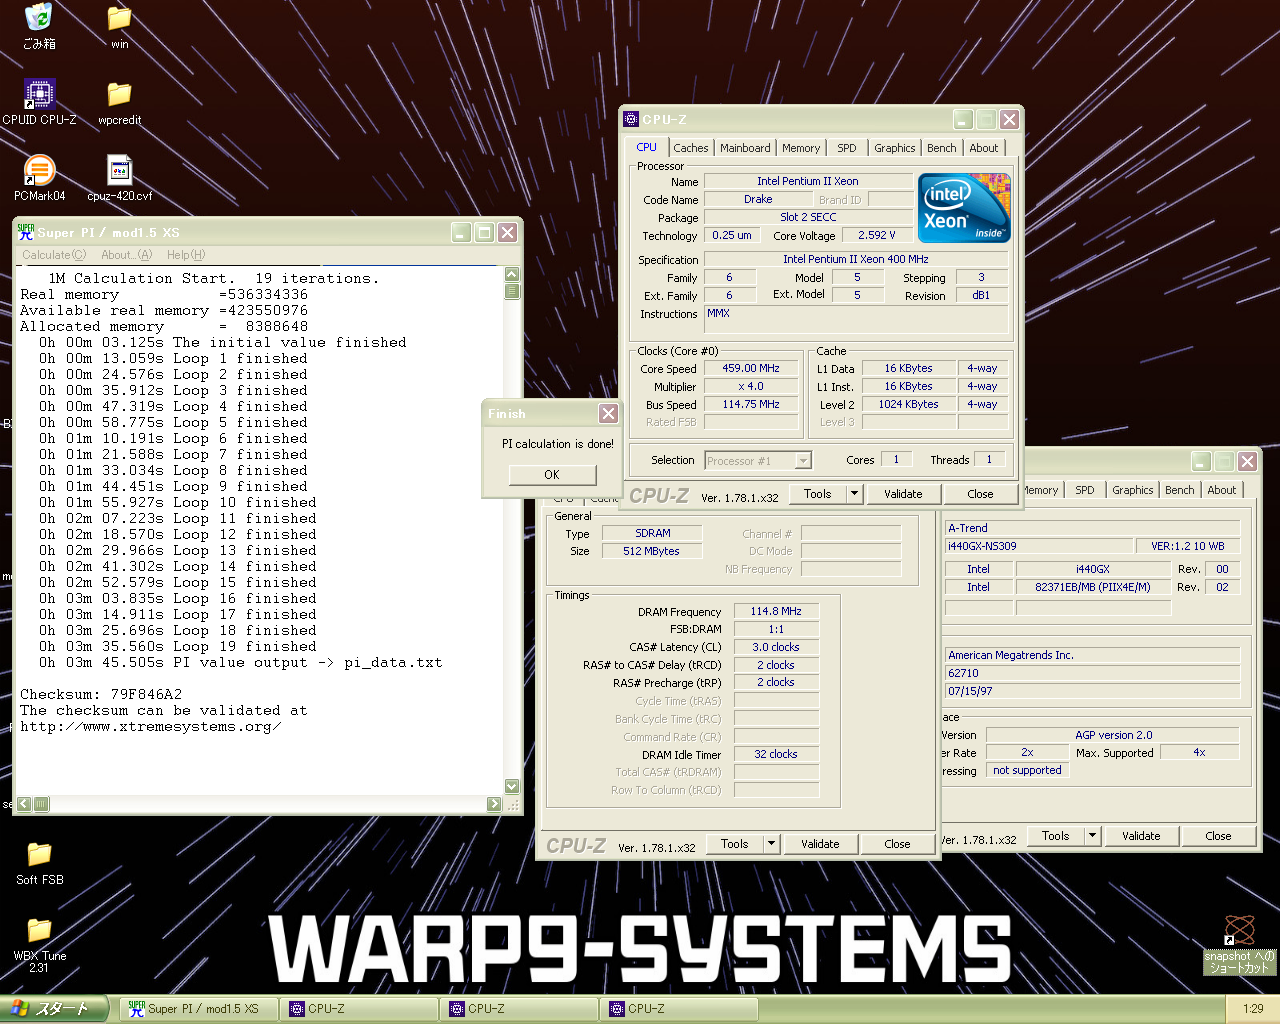Click Tools button in front CPU-Z
Viewport: 1280px width, 1024px height.
pos(817,494)
